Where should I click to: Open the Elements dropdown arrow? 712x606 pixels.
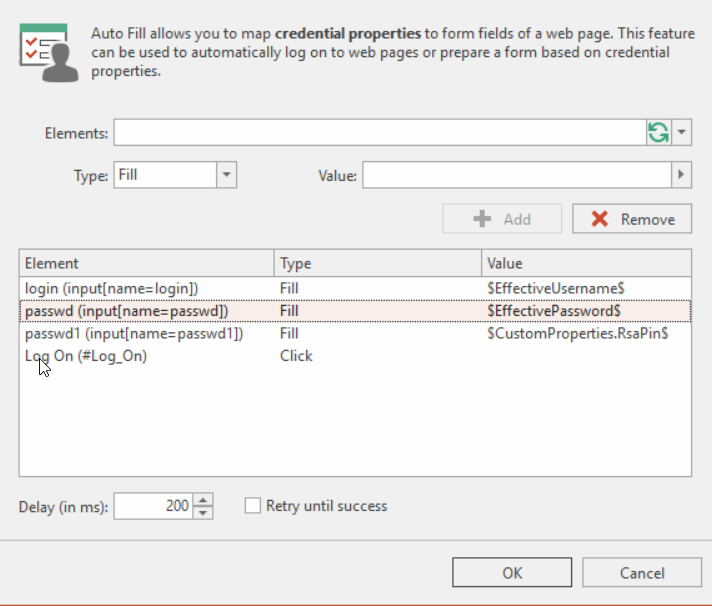coord(682,133)
